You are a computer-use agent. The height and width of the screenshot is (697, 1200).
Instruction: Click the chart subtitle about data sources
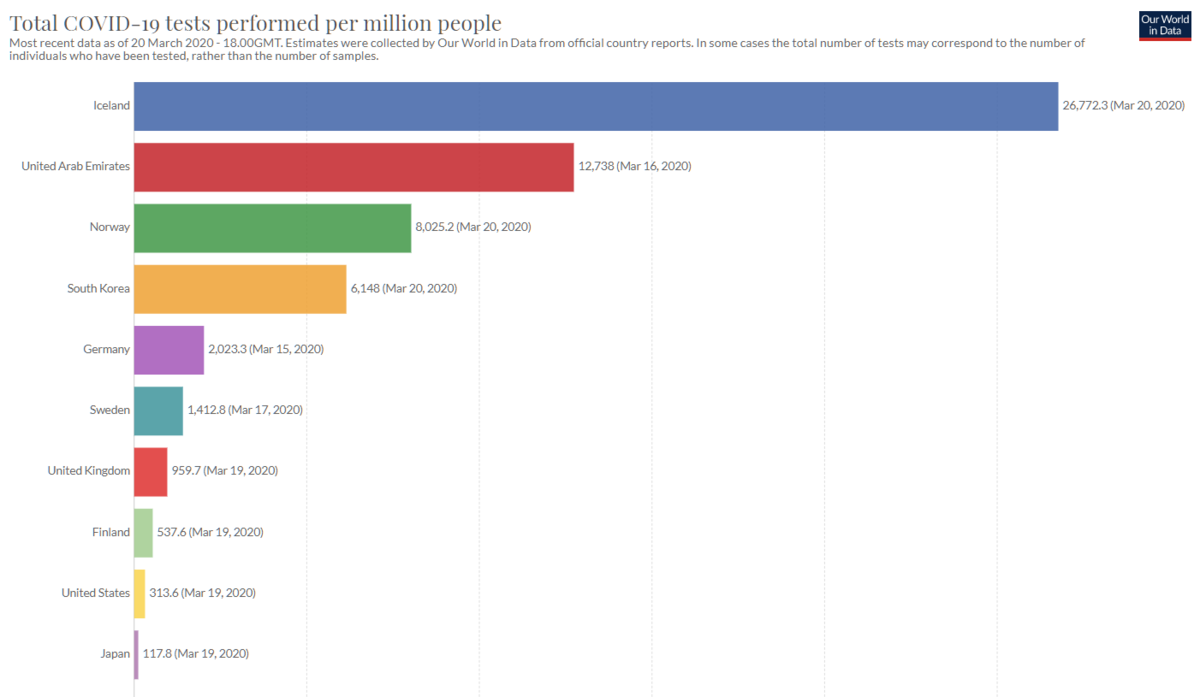[546, 49]
